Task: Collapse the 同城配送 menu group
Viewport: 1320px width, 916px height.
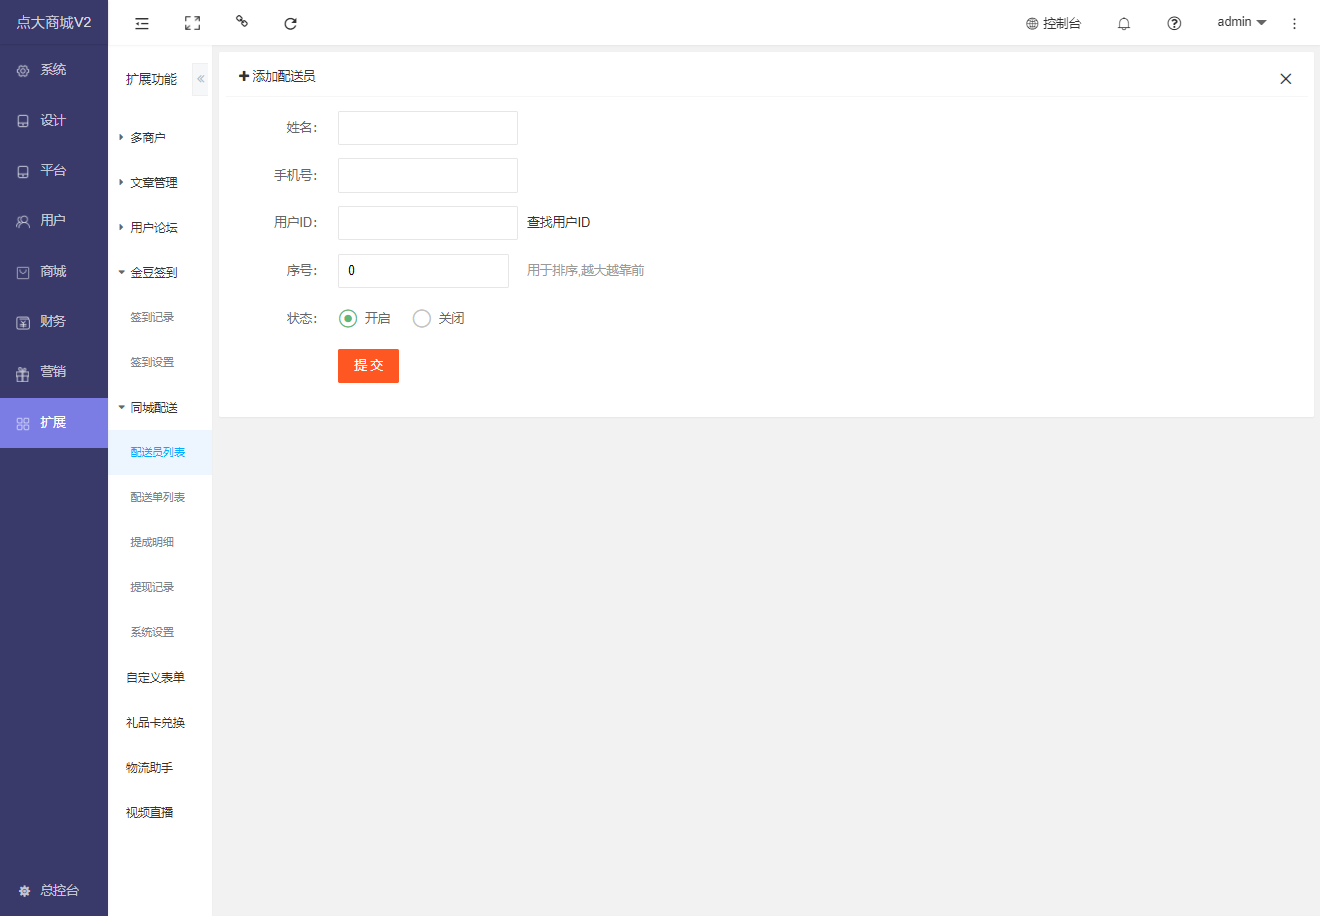Action: click(x=160, y=407)
